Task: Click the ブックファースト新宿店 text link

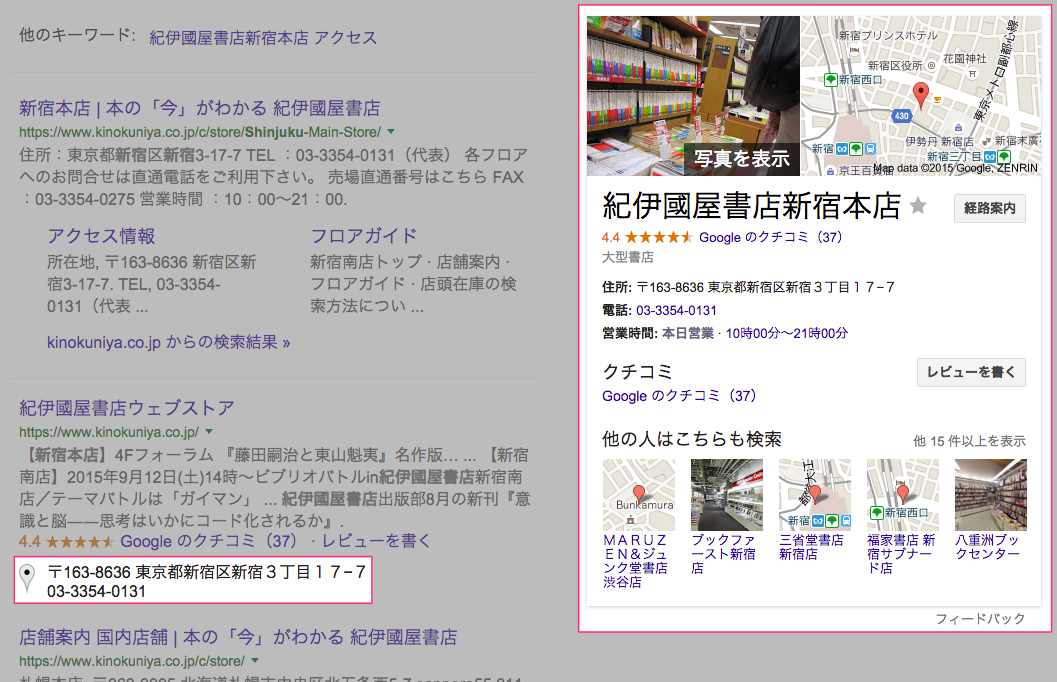Action: tap(723, 554)
